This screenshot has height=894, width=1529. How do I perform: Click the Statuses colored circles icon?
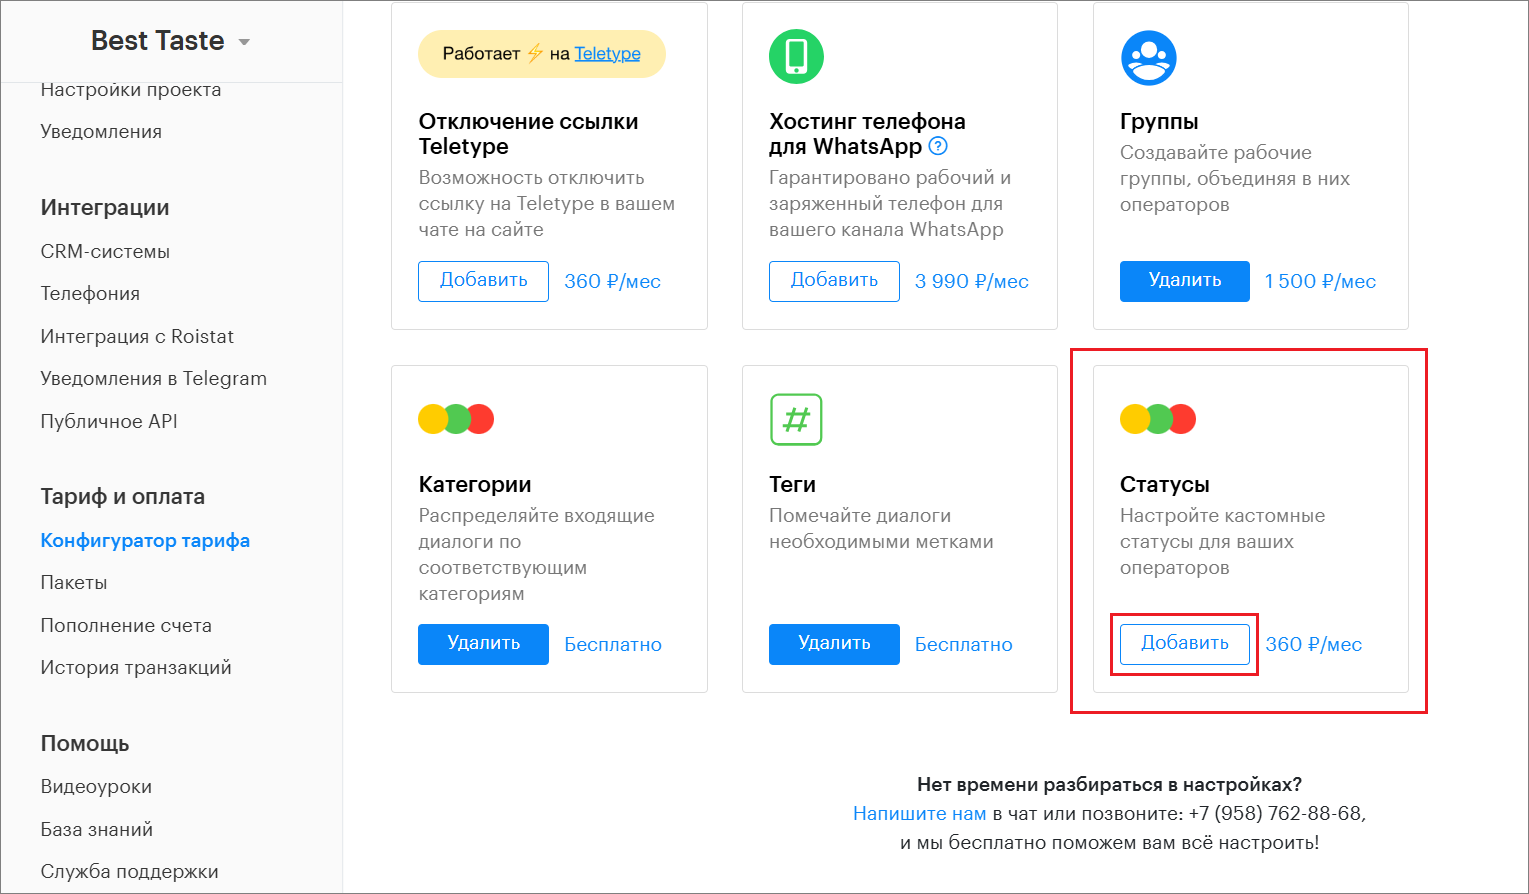tap(1158, 419)
